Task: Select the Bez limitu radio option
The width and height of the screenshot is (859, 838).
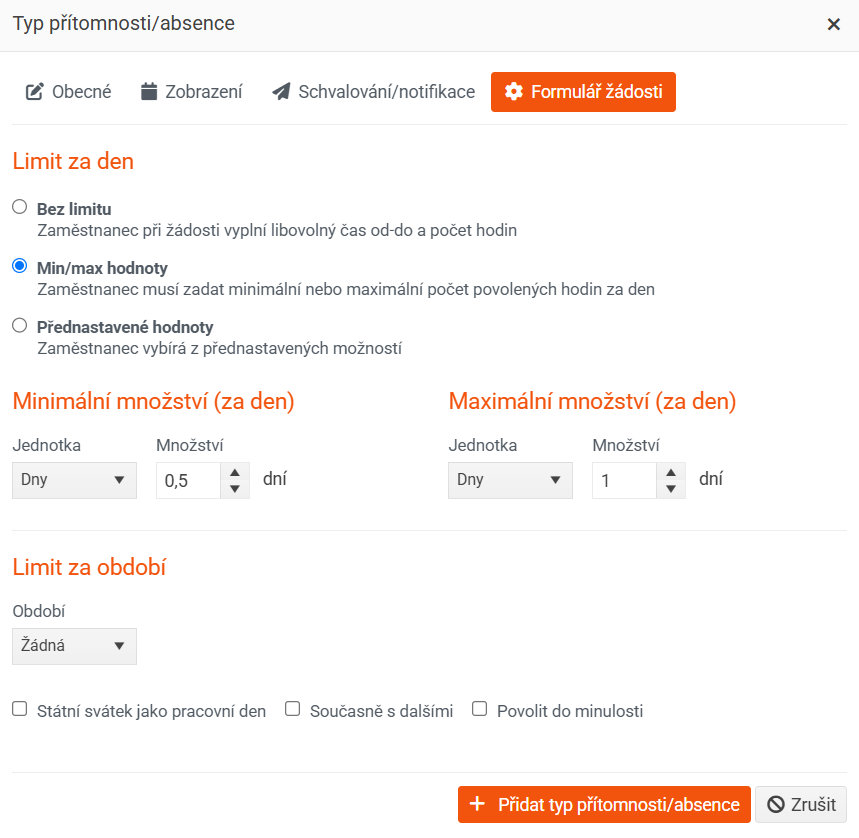Action: [x=19, y=208]
